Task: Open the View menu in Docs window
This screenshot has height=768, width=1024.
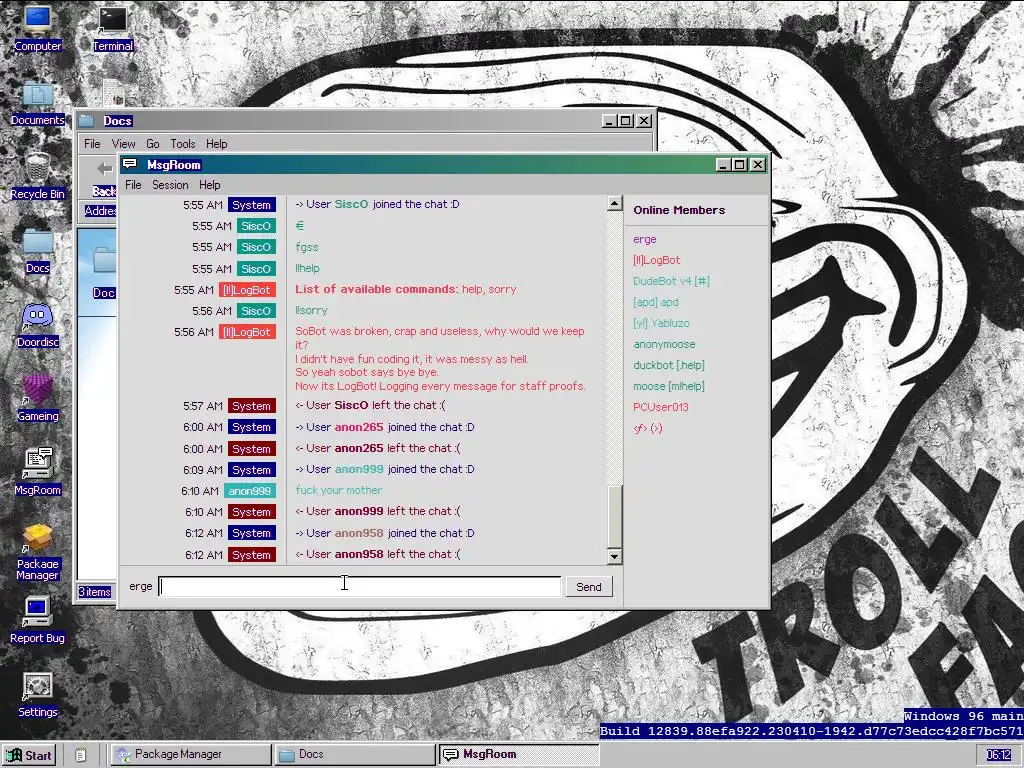Action: click(x=123, y=144)
